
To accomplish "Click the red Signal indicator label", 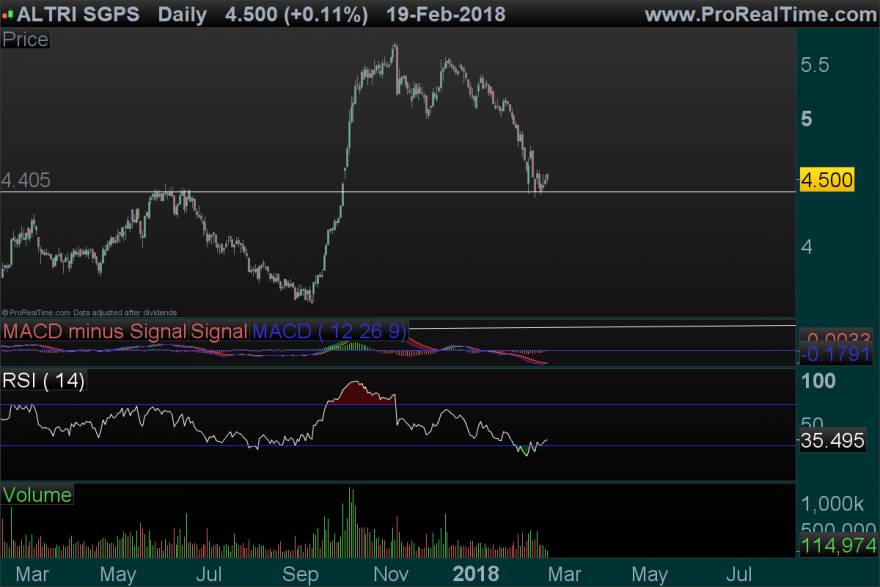I will [219, 331].
